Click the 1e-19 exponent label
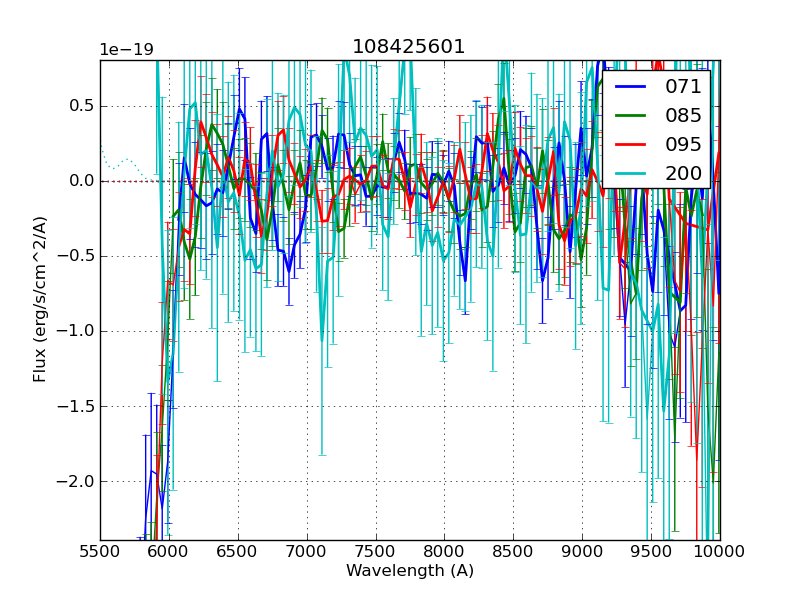Screen dimensions: 800x600 point(126,50)
